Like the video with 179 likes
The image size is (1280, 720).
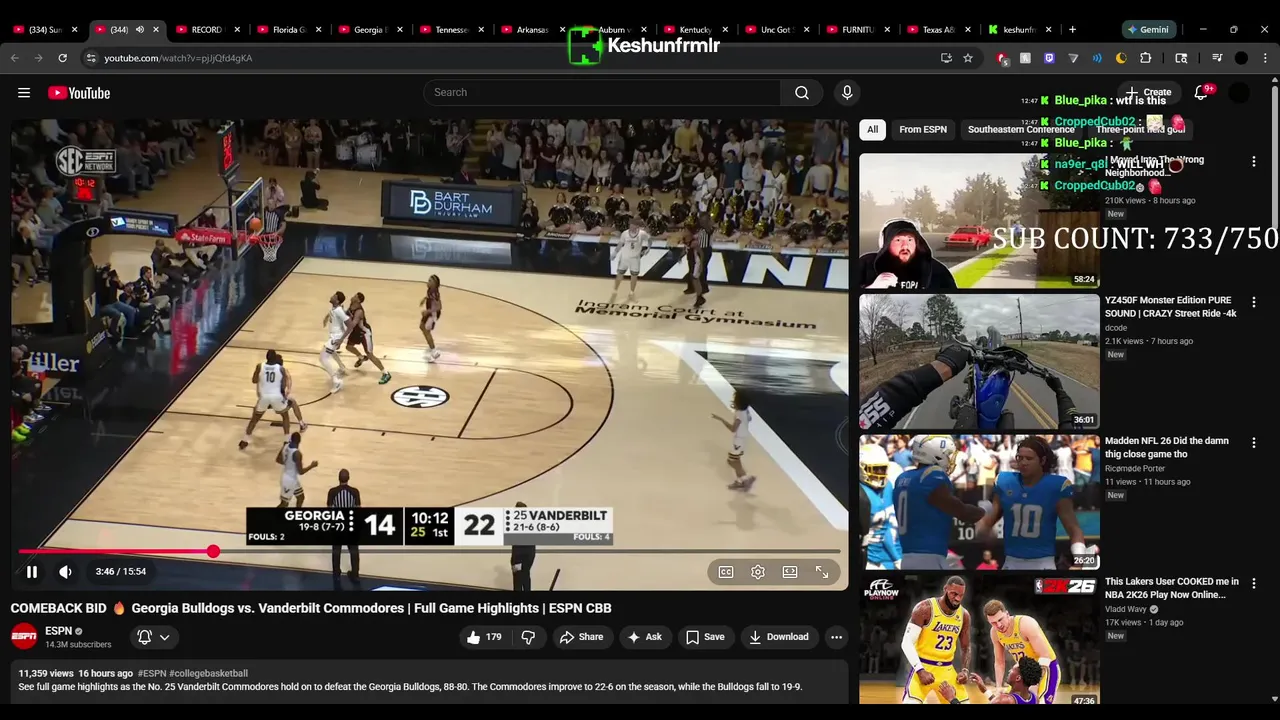tap(484, 637)
